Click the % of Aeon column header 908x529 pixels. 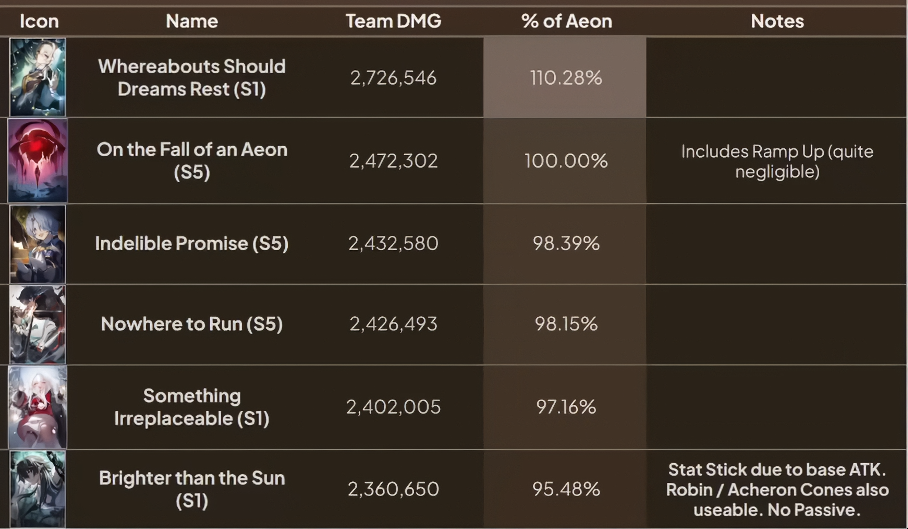tap(566, 21)
